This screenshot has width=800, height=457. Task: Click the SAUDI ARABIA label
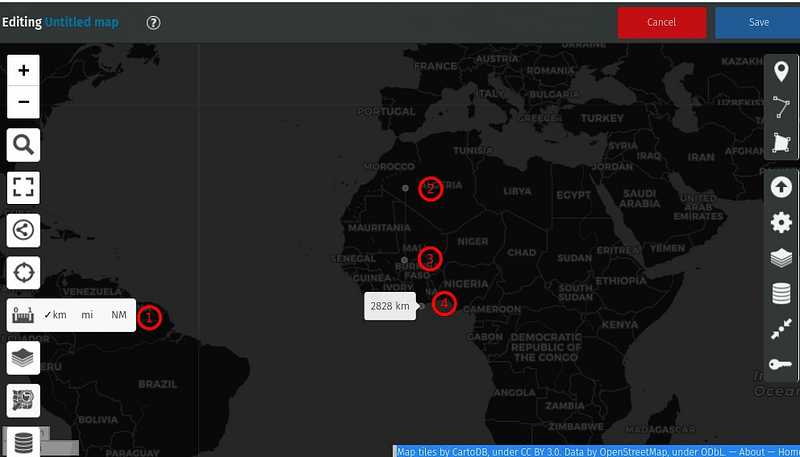pyautogui.click(x=639, y=198)
